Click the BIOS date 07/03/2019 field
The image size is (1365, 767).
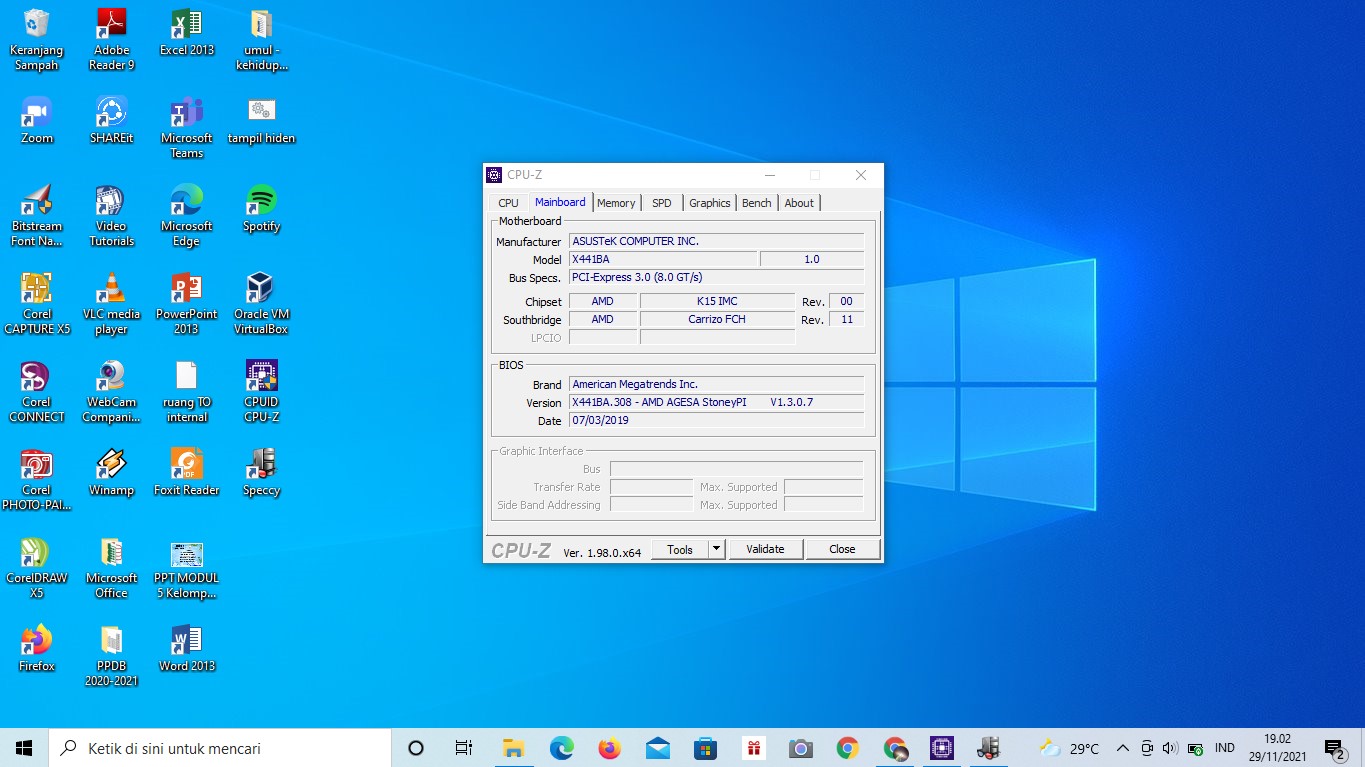pos(716,420)
